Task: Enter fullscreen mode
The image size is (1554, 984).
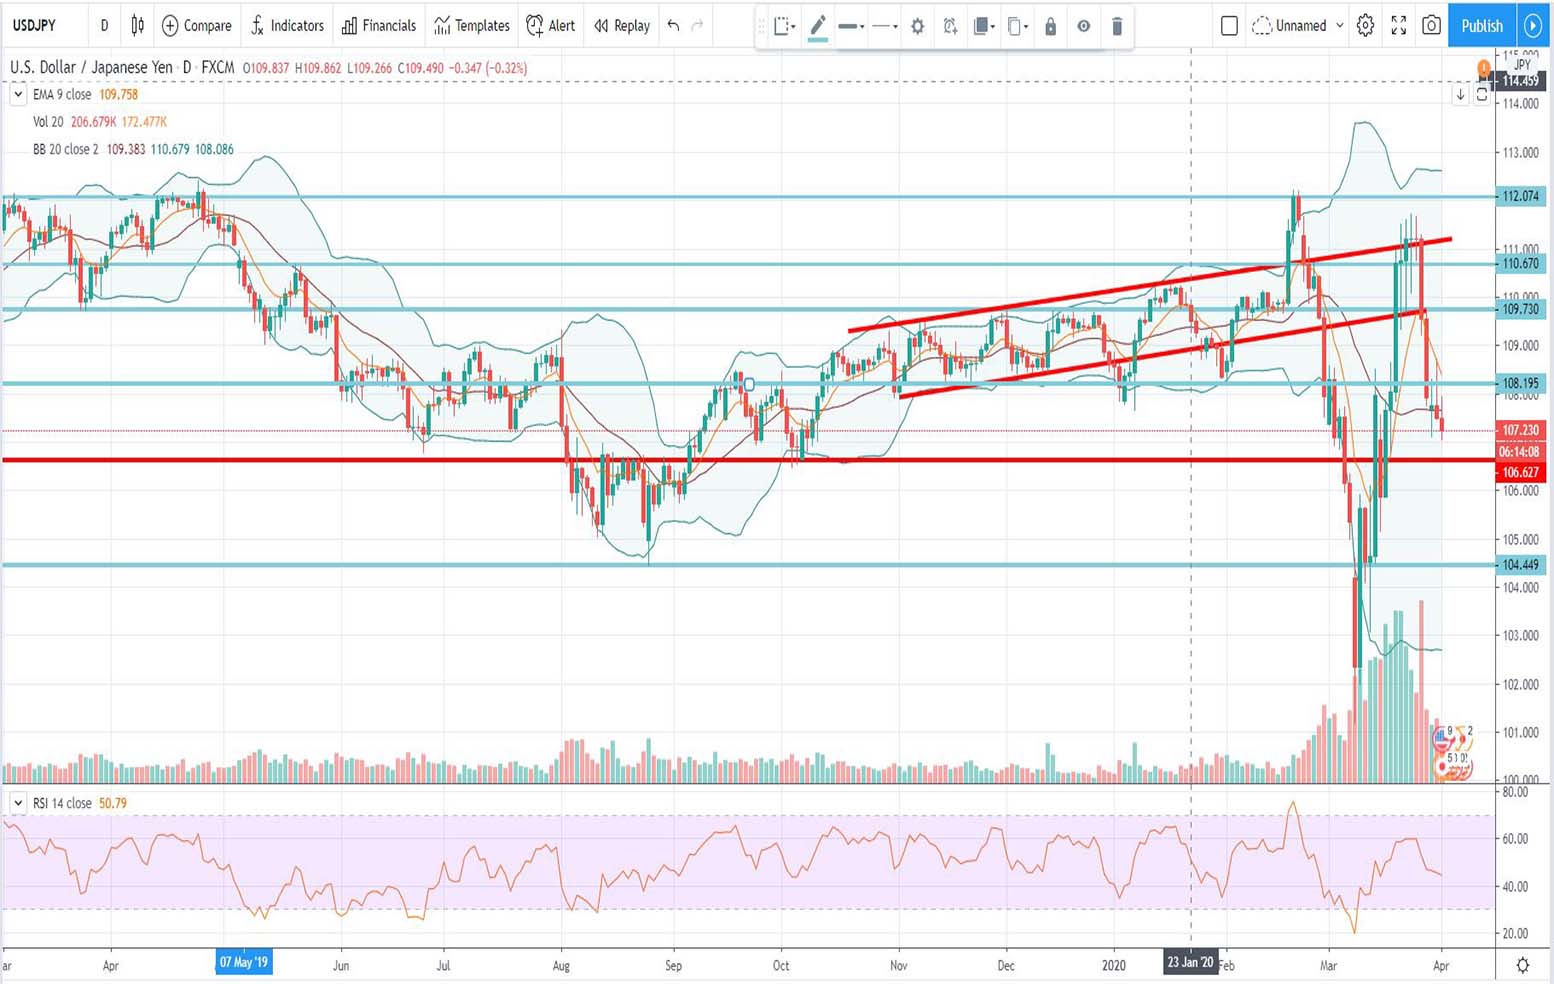Action: (x=1398, y=26)
